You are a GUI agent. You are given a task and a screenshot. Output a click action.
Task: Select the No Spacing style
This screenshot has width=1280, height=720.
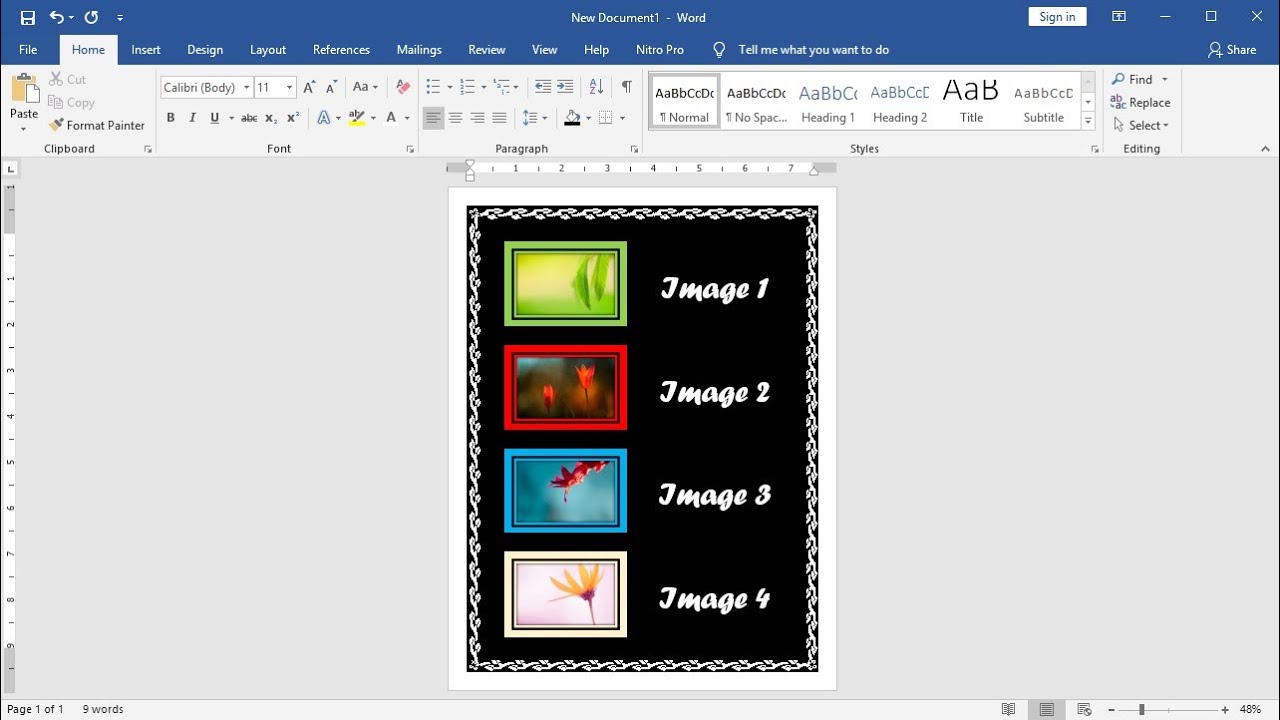[x=756, y=101]
